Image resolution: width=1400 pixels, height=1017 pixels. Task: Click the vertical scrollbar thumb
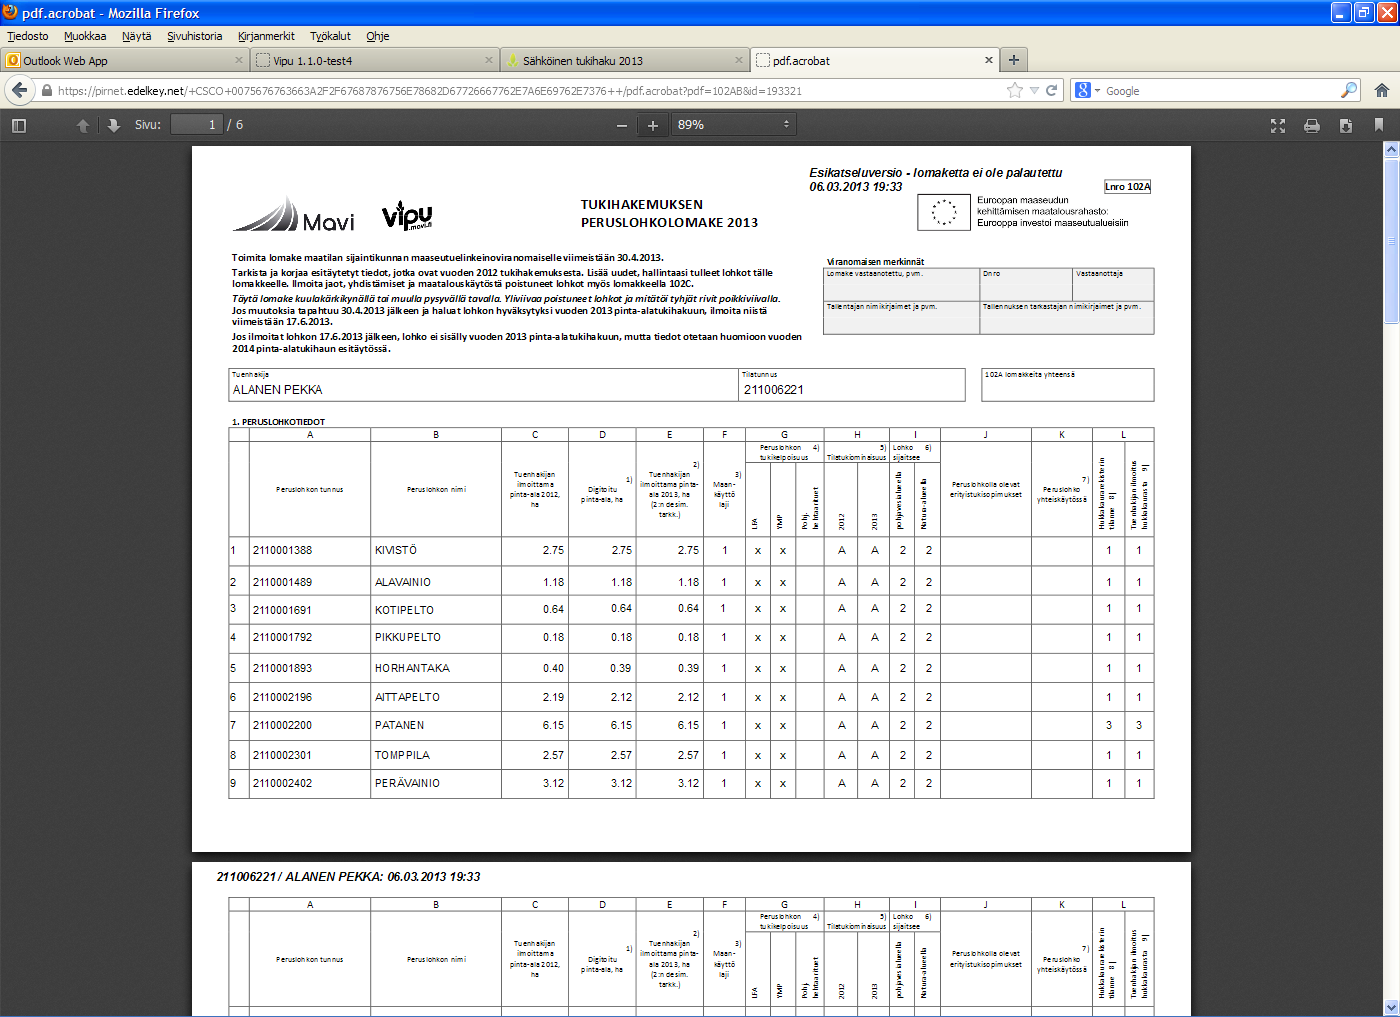1391,240
